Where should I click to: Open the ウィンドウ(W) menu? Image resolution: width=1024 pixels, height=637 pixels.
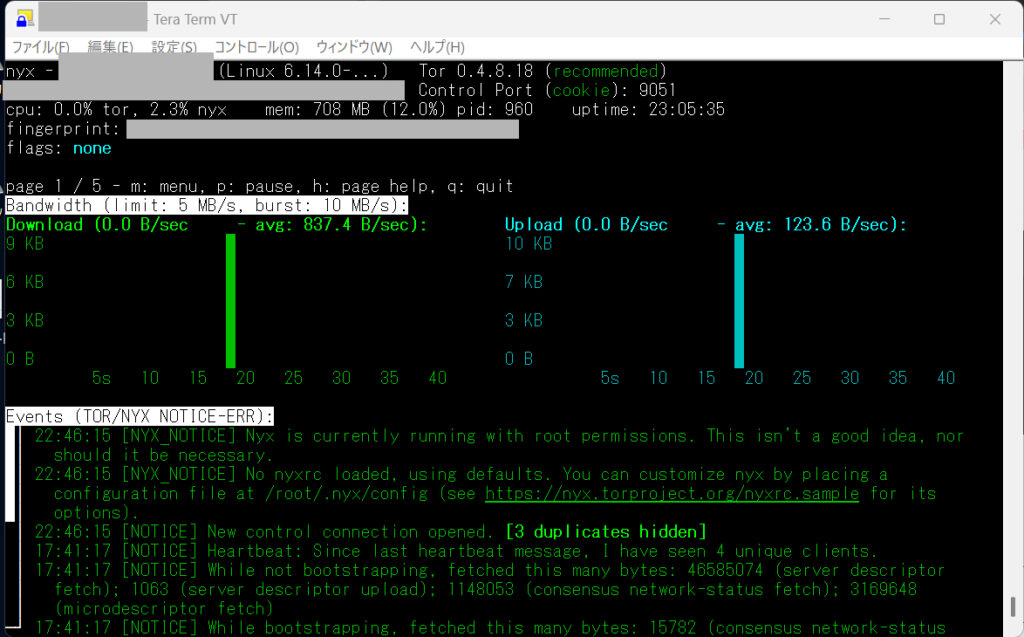point(354,47)
